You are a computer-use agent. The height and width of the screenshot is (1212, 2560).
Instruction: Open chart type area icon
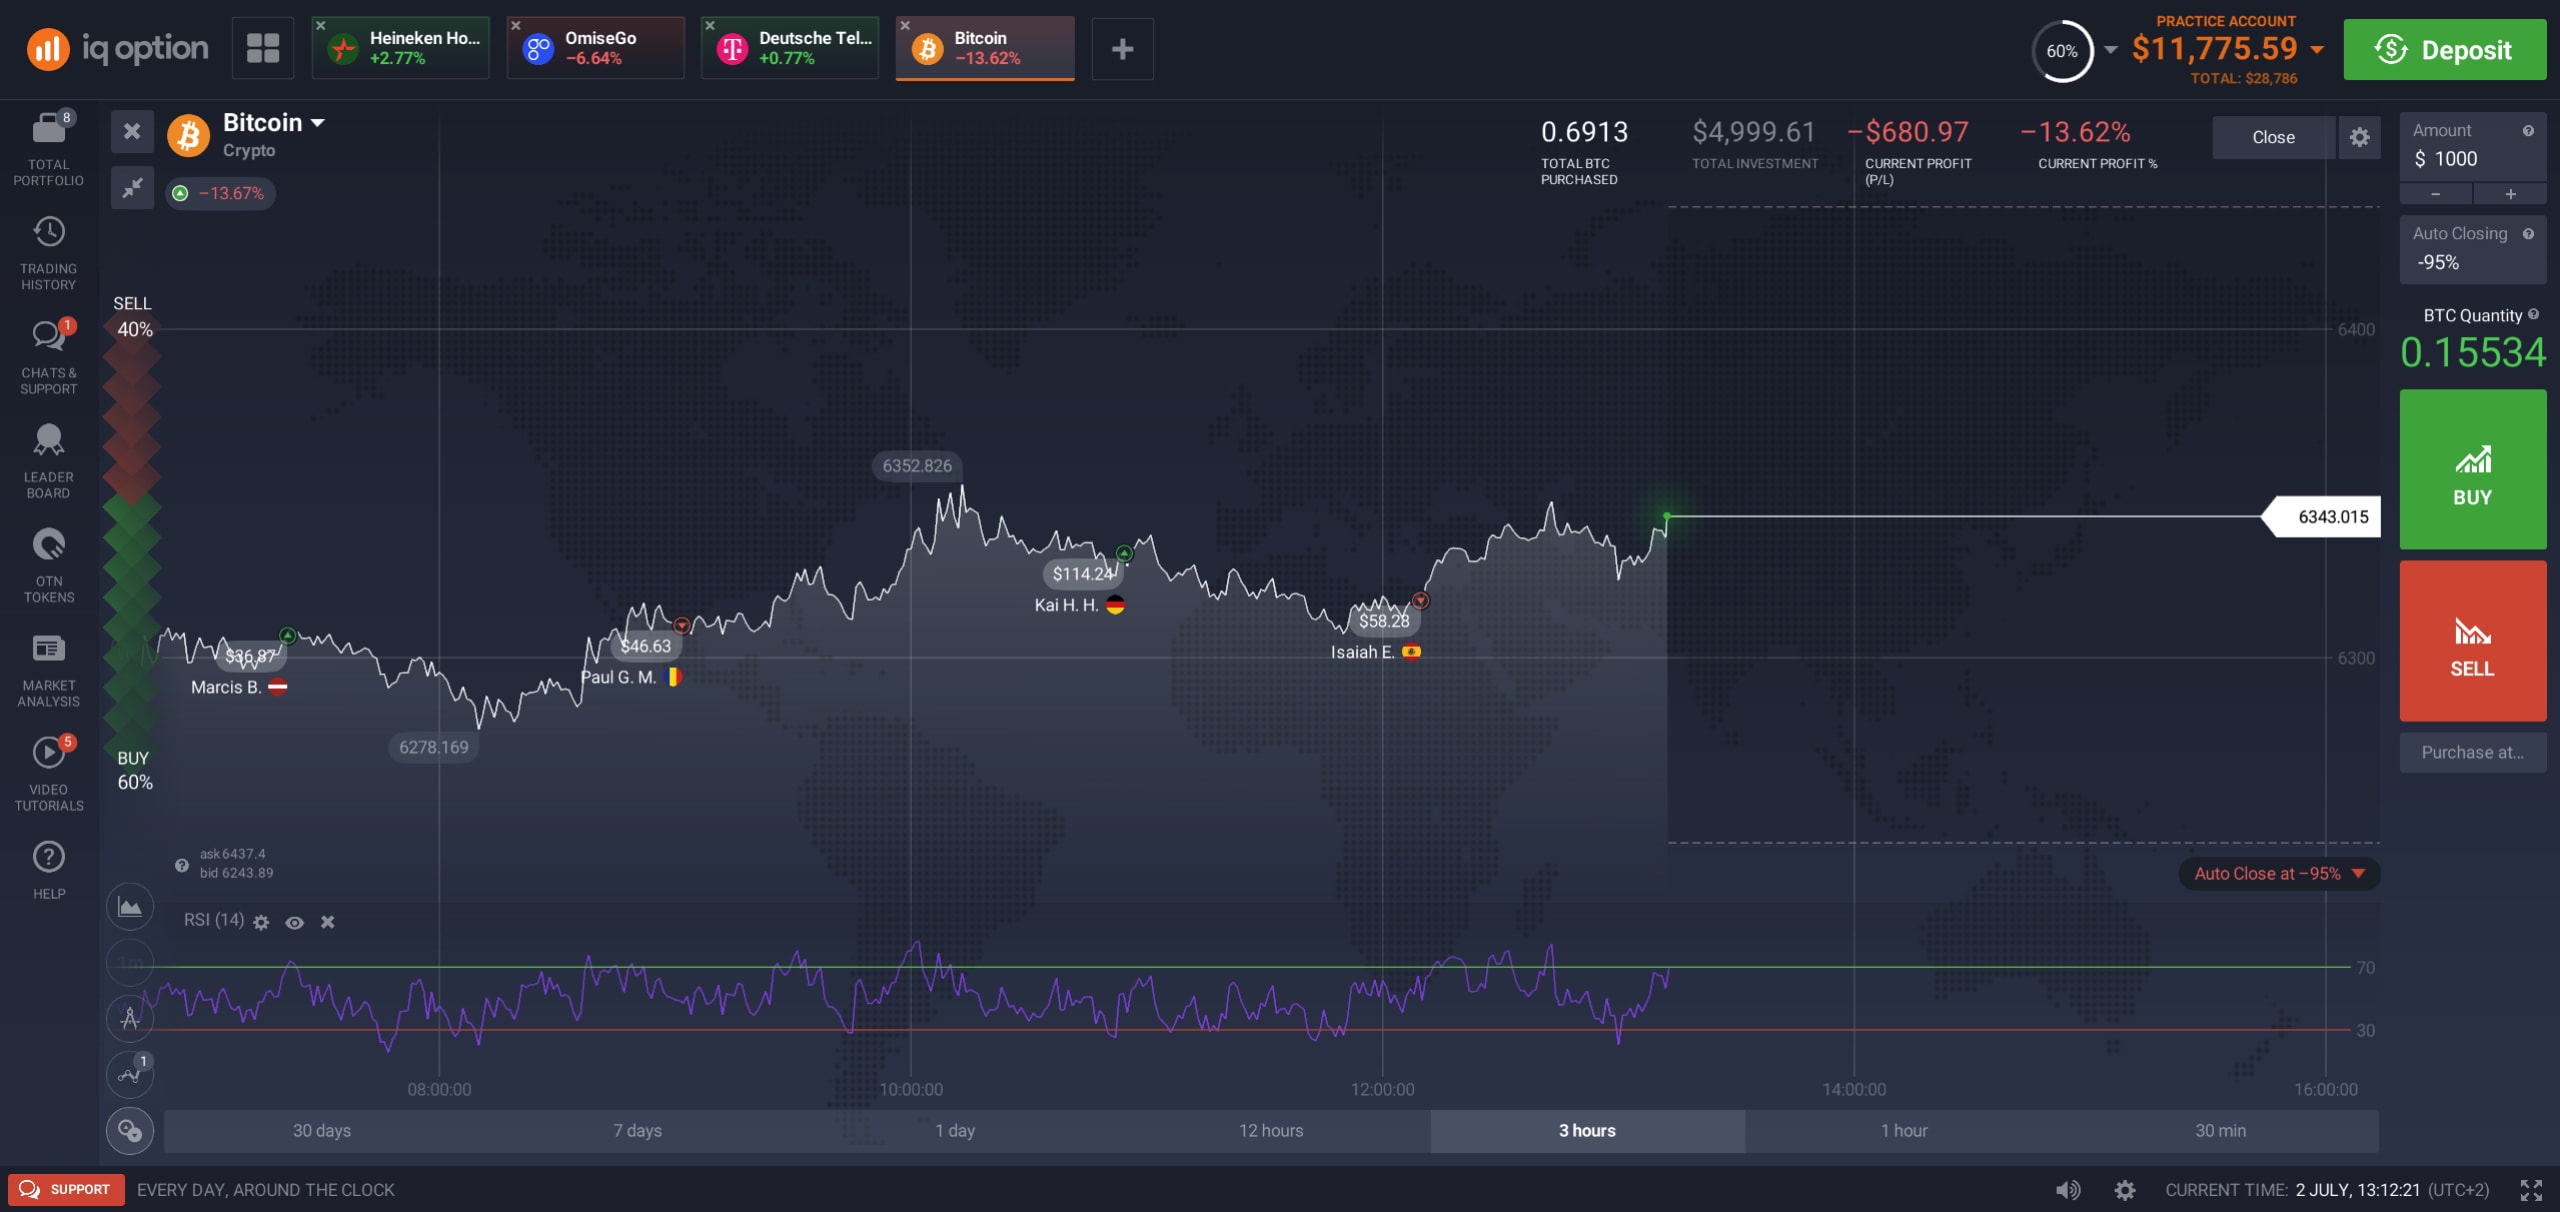coord(130,907)
